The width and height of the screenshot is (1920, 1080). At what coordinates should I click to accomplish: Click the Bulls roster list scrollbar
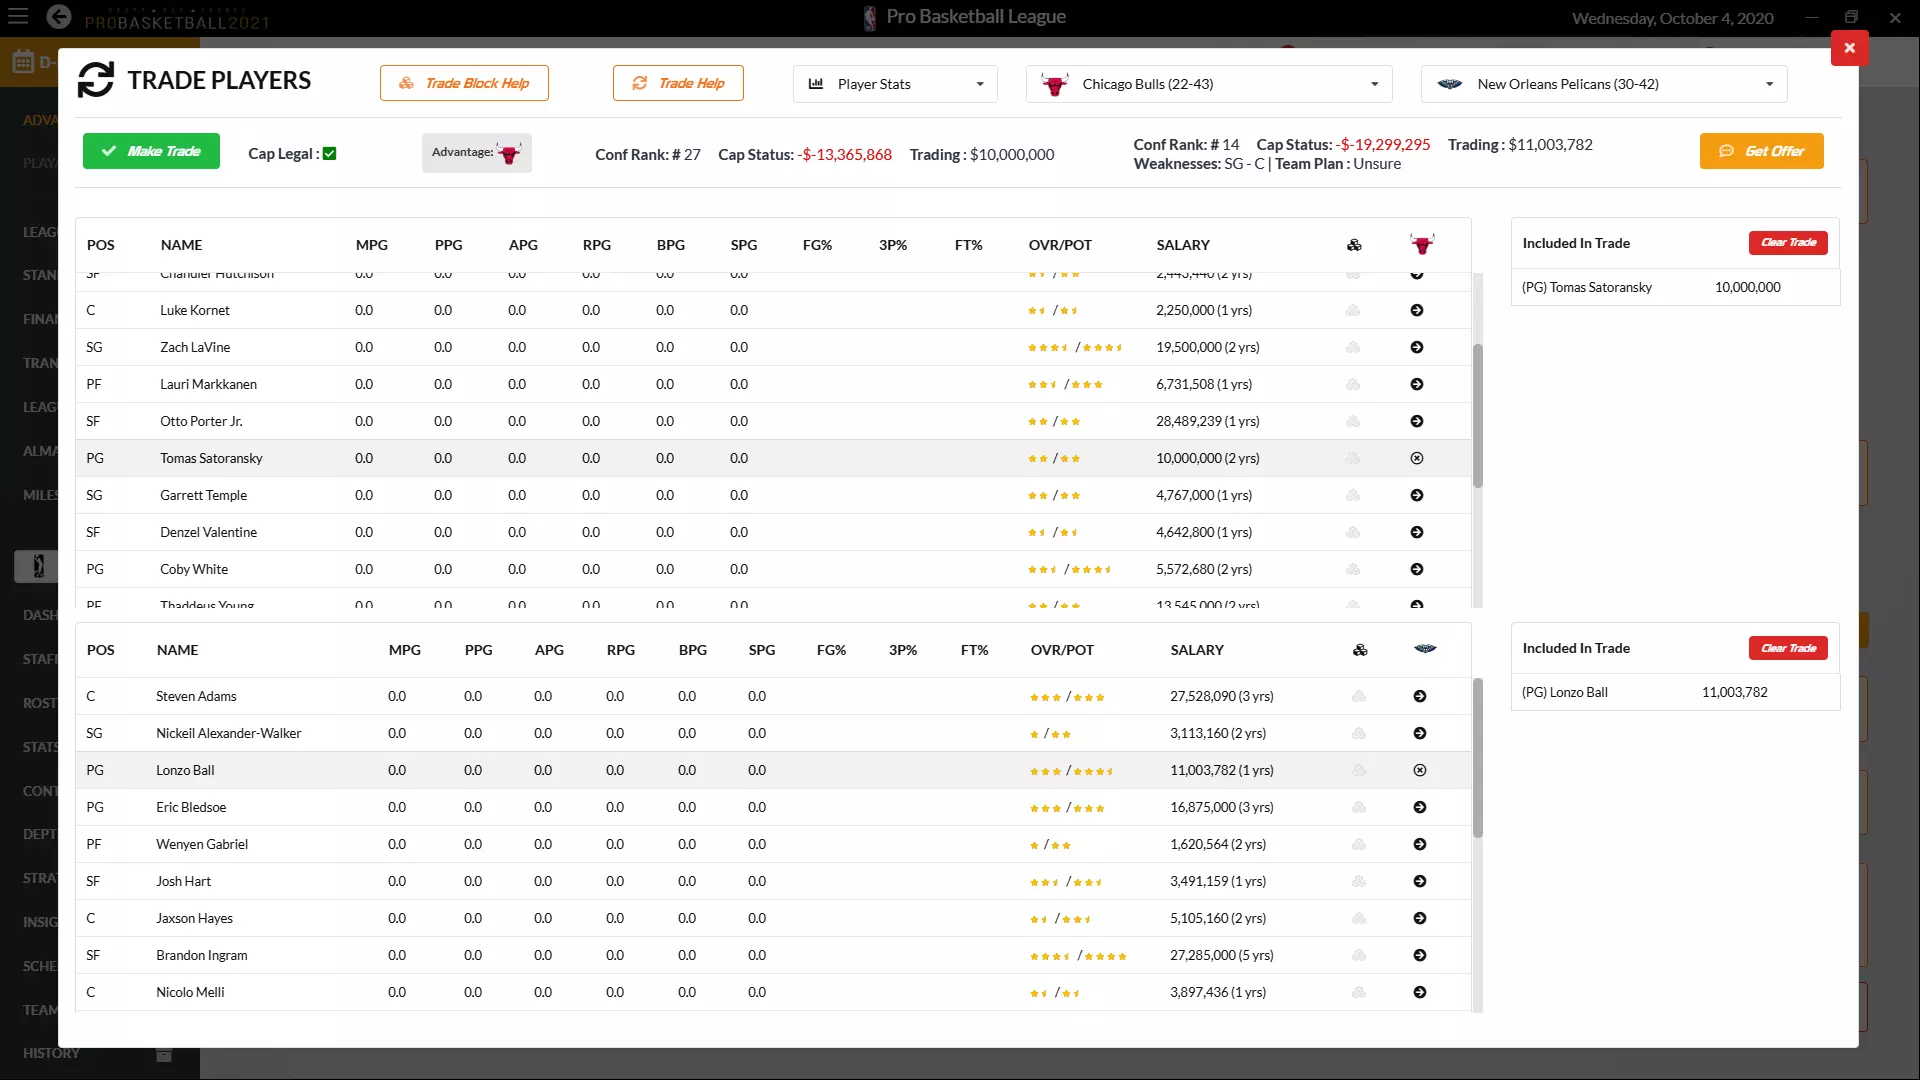tap(1477, 415)
